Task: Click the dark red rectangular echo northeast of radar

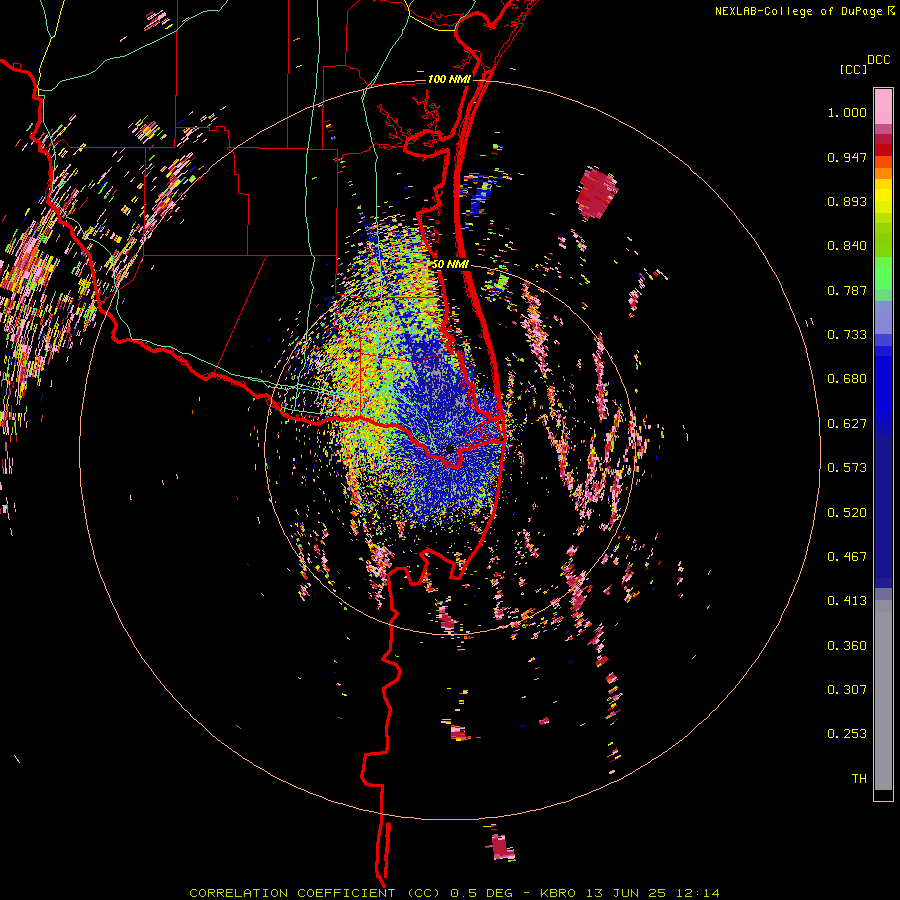Action: pos(598,192)
